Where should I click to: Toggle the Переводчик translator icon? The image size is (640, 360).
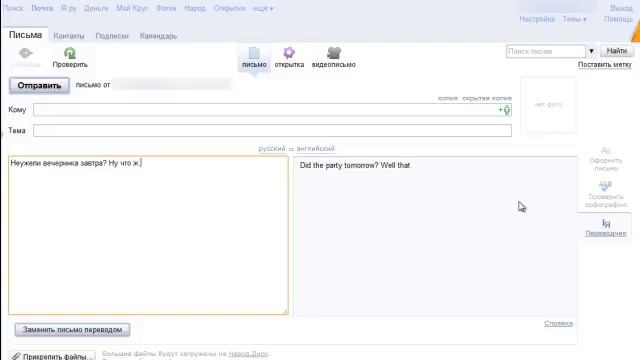click(606, 228)
